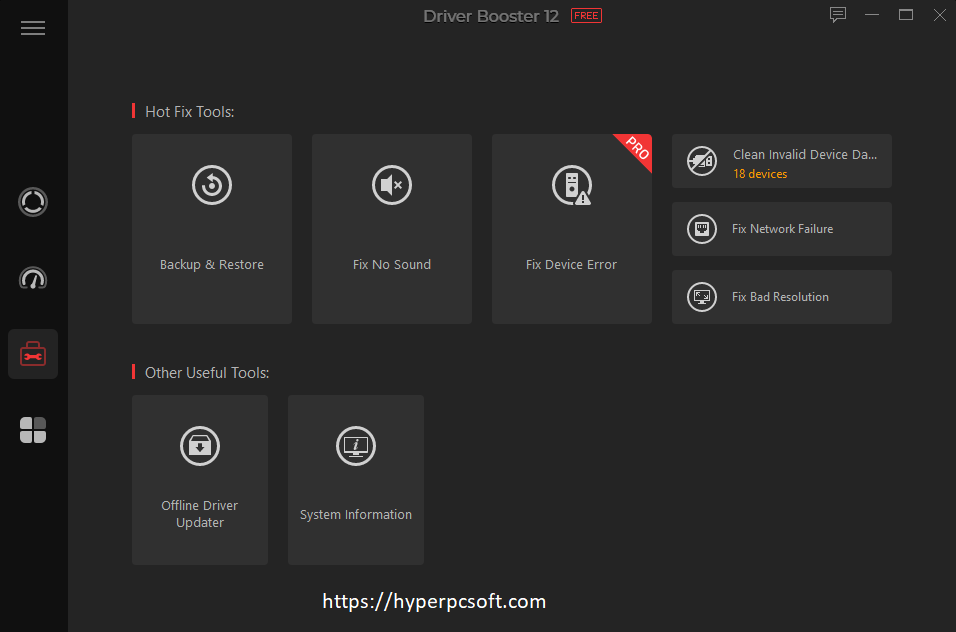
Task: Click the Offline Driver Updater box icon
Action: [x=200, y=446]
